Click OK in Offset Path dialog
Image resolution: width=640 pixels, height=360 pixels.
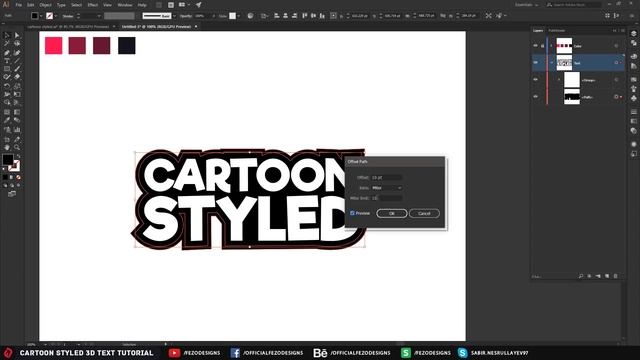(392, 213)
